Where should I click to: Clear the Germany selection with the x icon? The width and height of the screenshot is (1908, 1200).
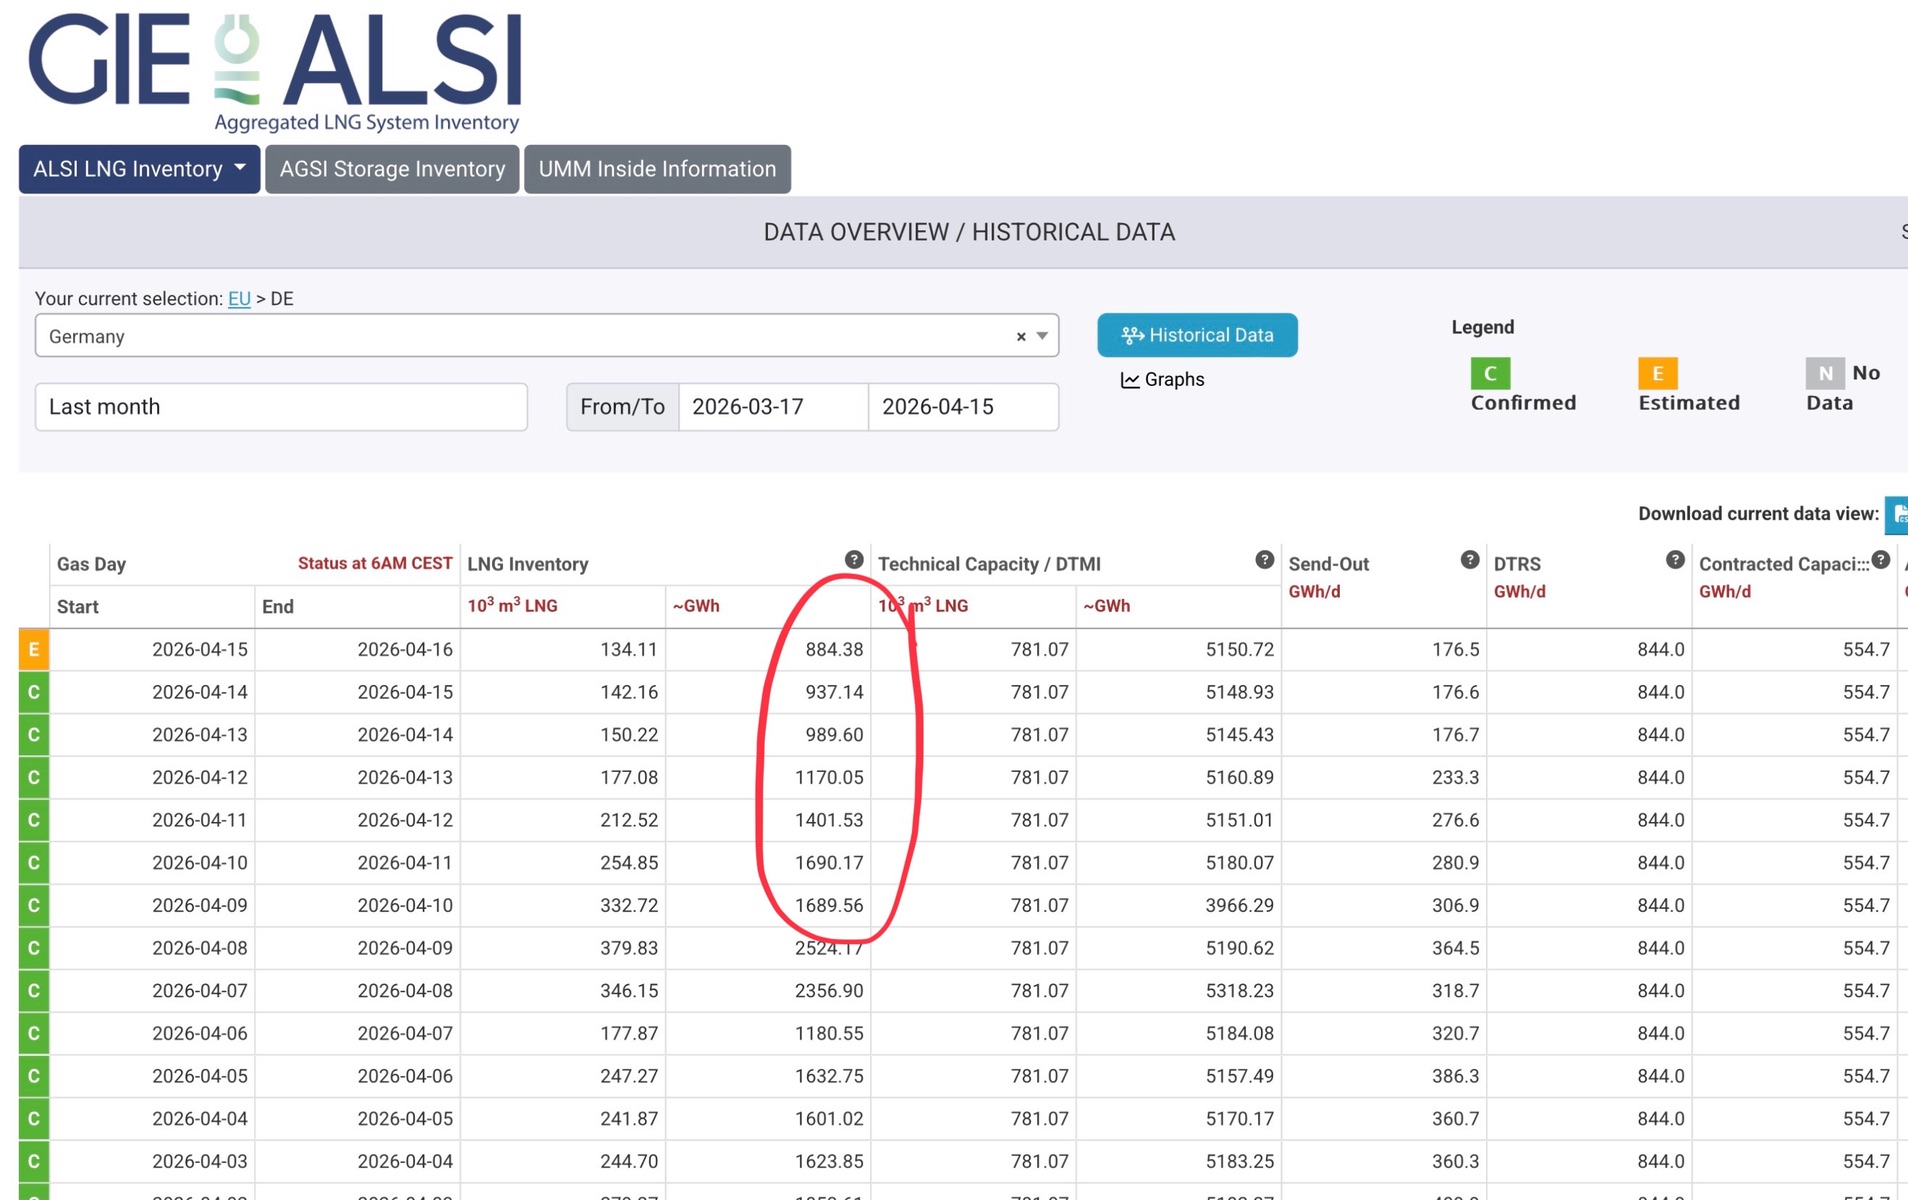pyautogui.click(x=1020, y=337)
